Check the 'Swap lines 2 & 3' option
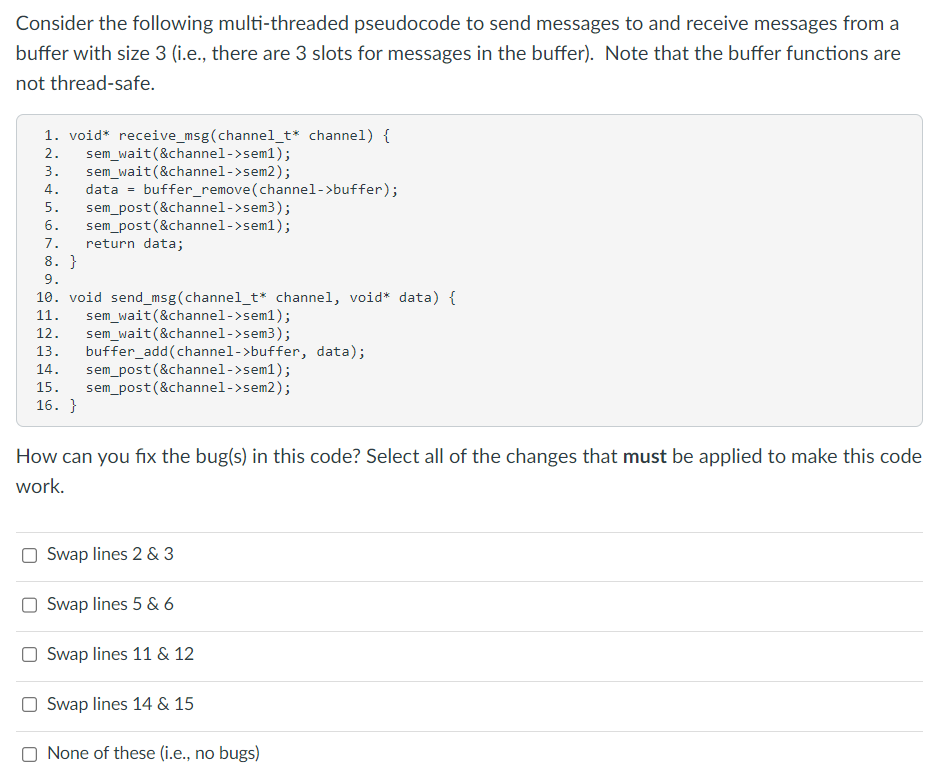The width and height of the screenshot is (933, 782). click(29, 555)
